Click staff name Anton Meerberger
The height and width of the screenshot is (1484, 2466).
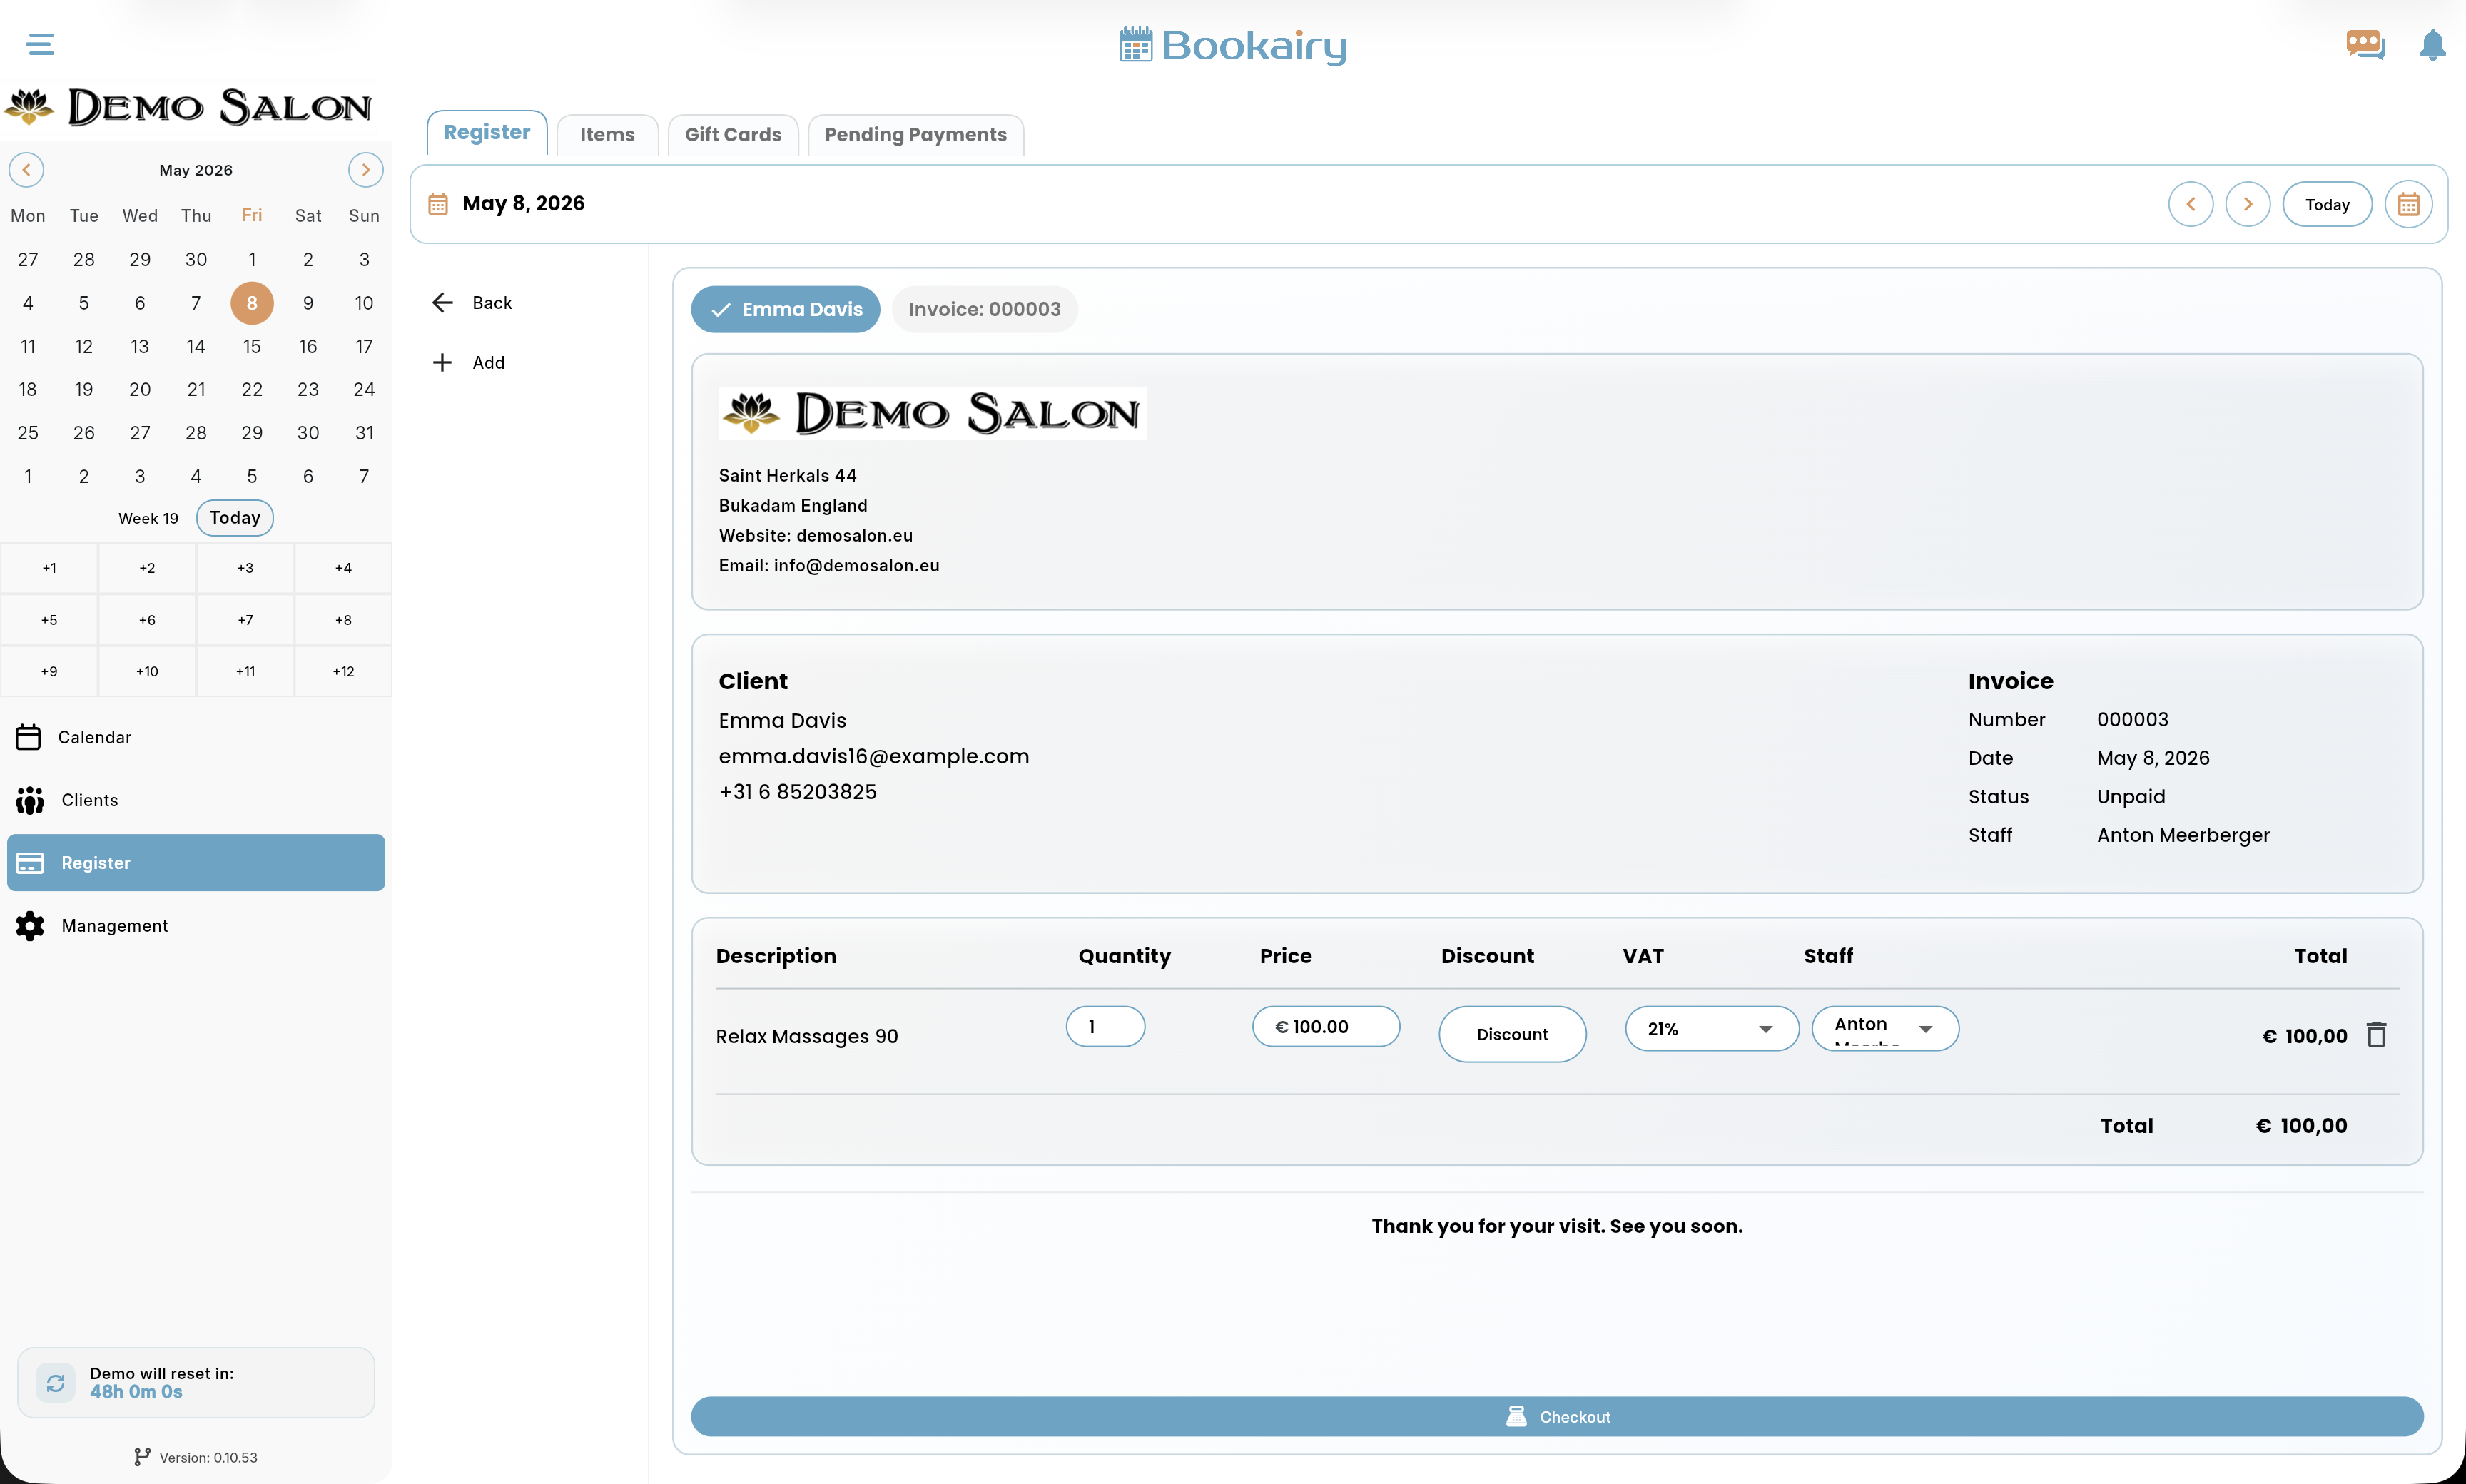click(2183, 835)
